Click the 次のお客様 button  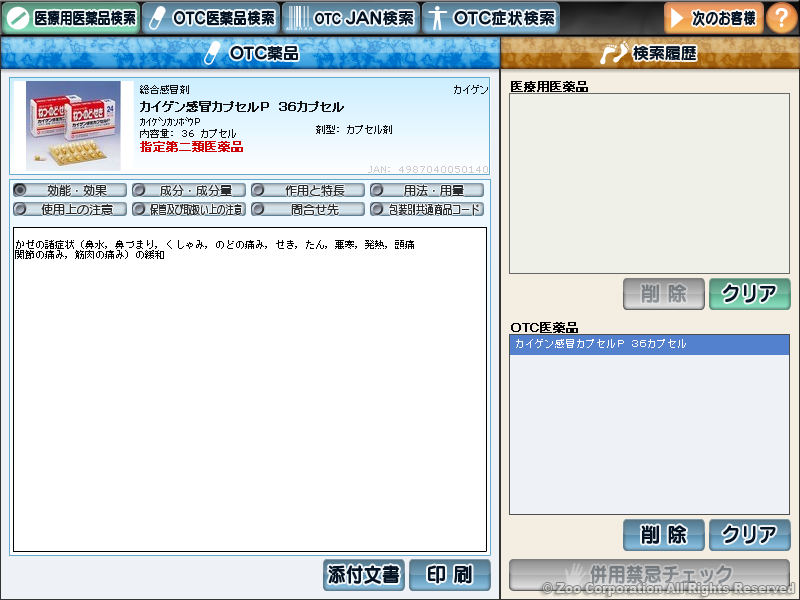(x=713, y=18)
